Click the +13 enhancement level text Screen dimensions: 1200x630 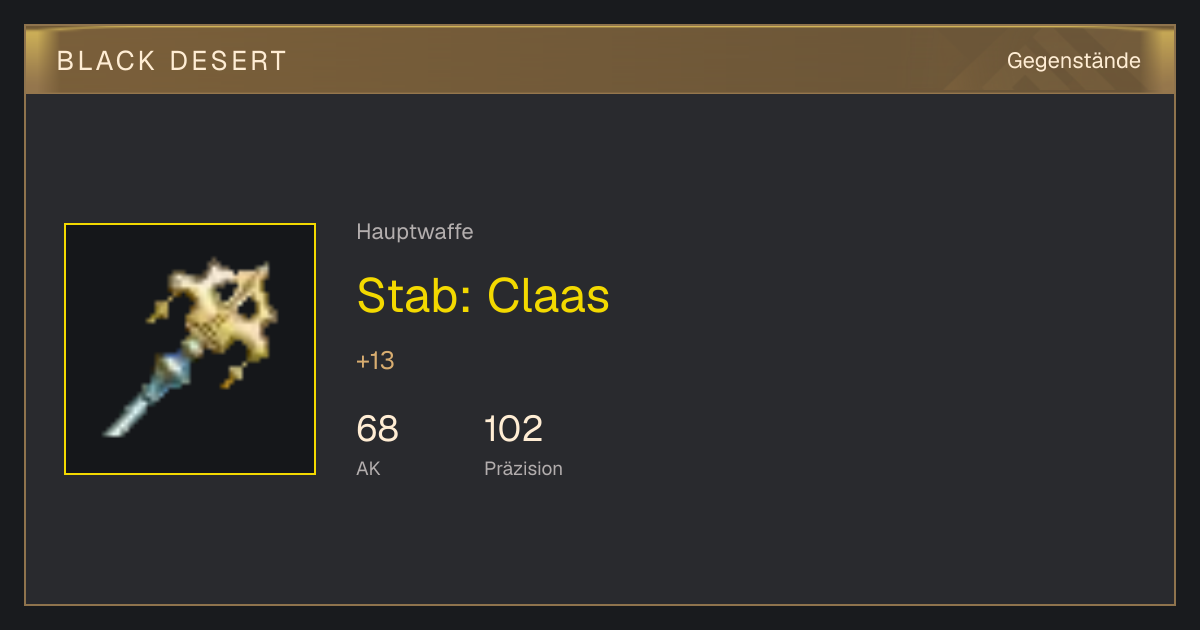pos(375,361)
